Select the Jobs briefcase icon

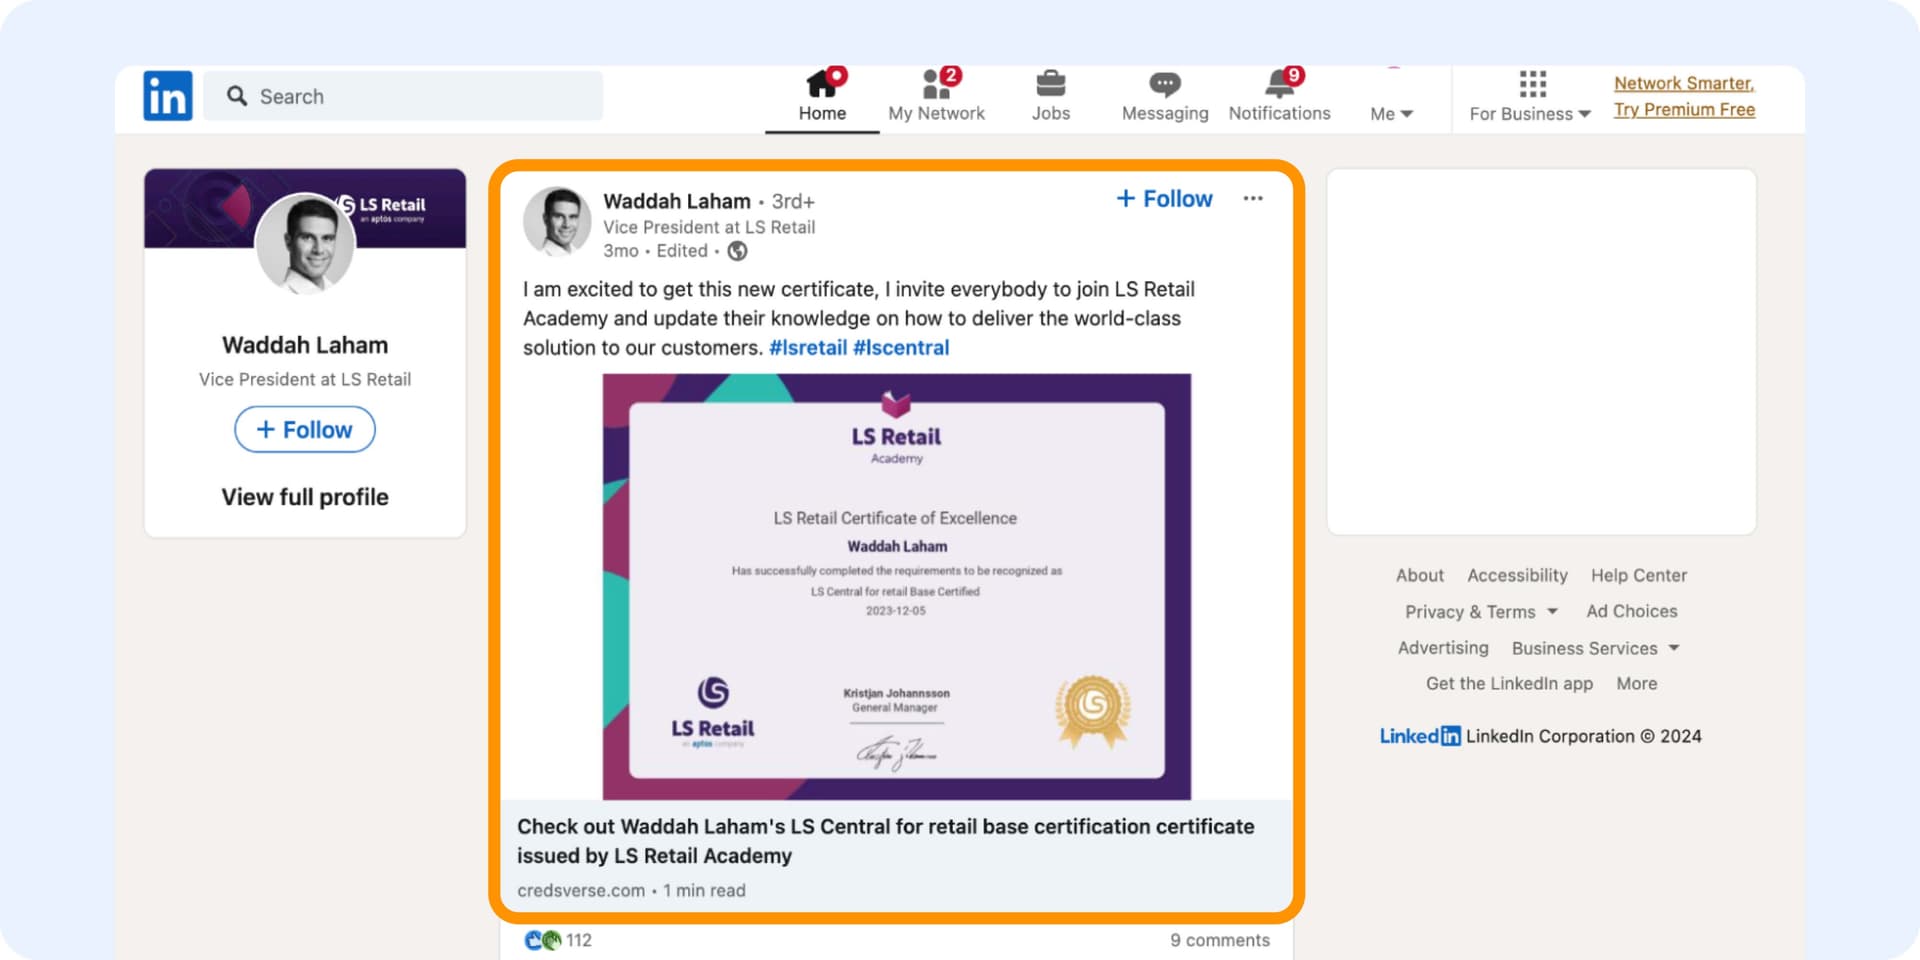tap(1050, 85)
